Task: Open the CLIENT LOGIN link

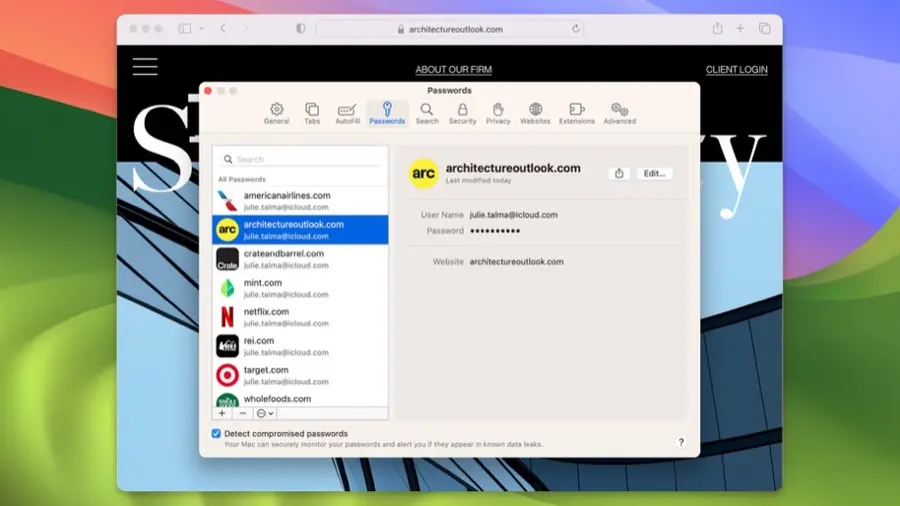Action: 736,70
